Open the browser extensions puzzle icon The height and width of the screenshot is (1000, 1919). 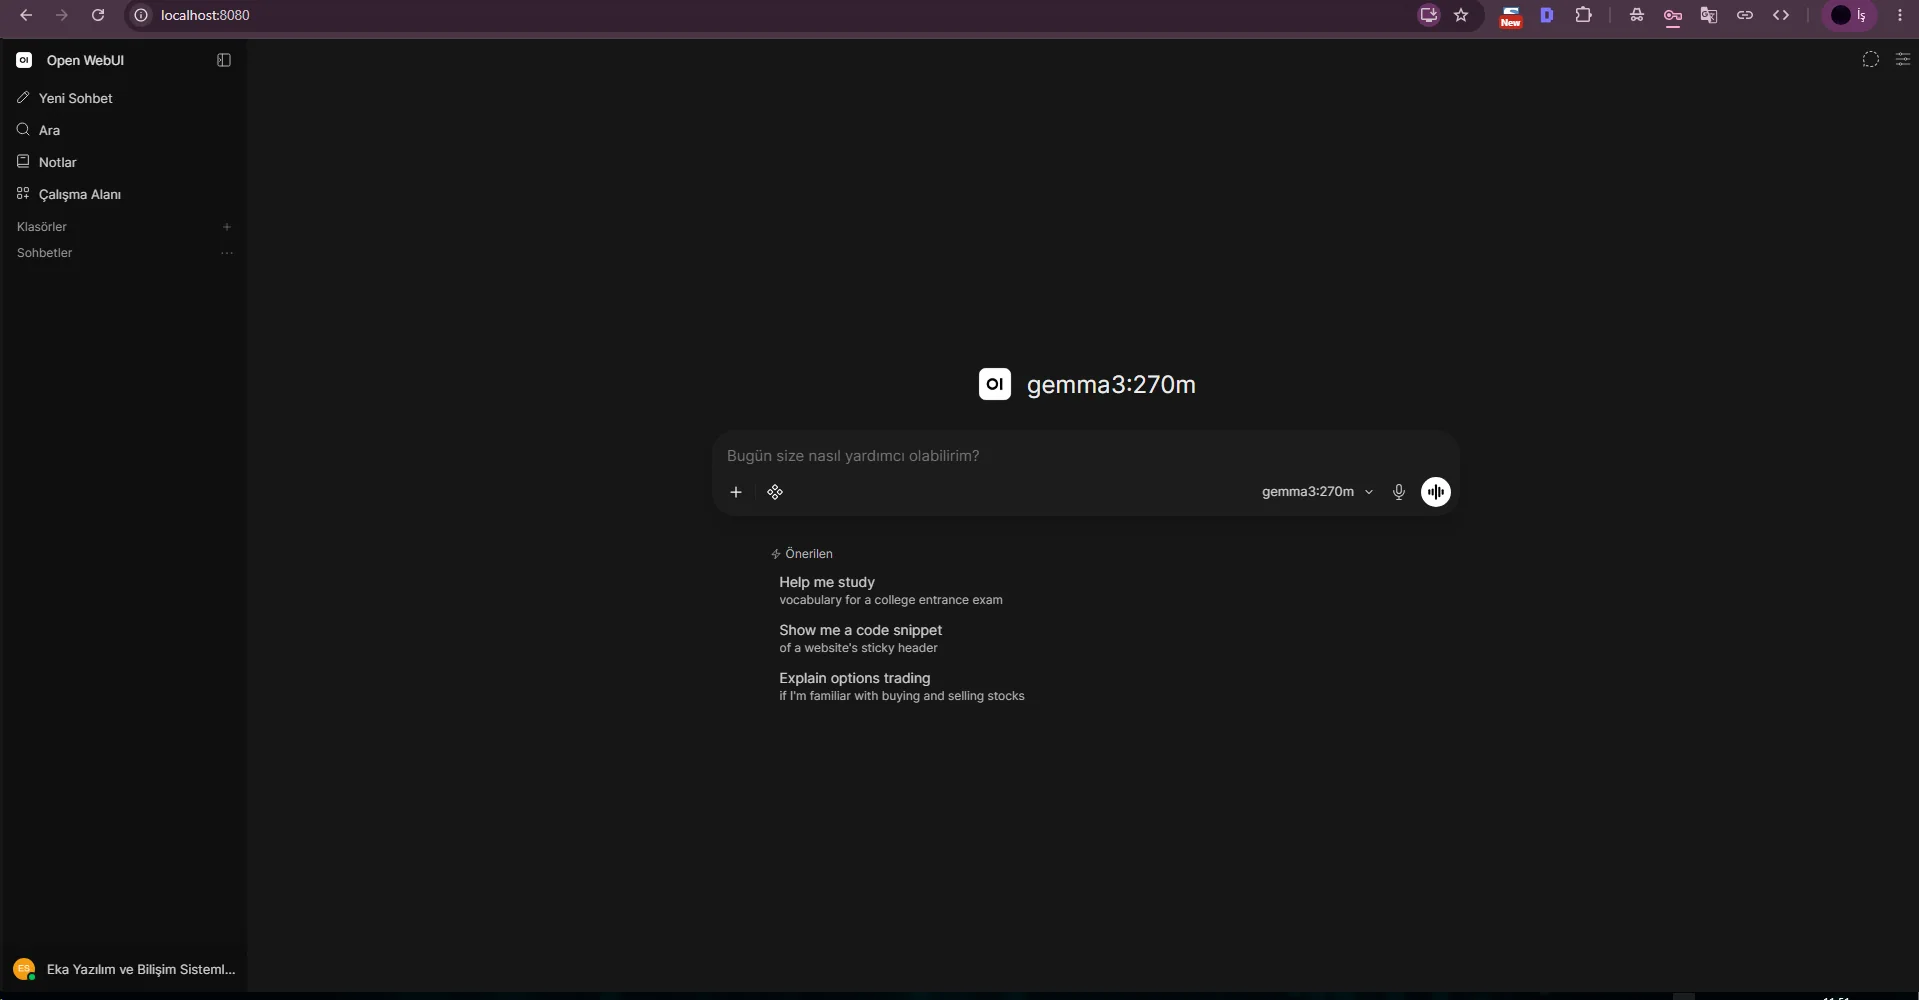[1584, 15]
